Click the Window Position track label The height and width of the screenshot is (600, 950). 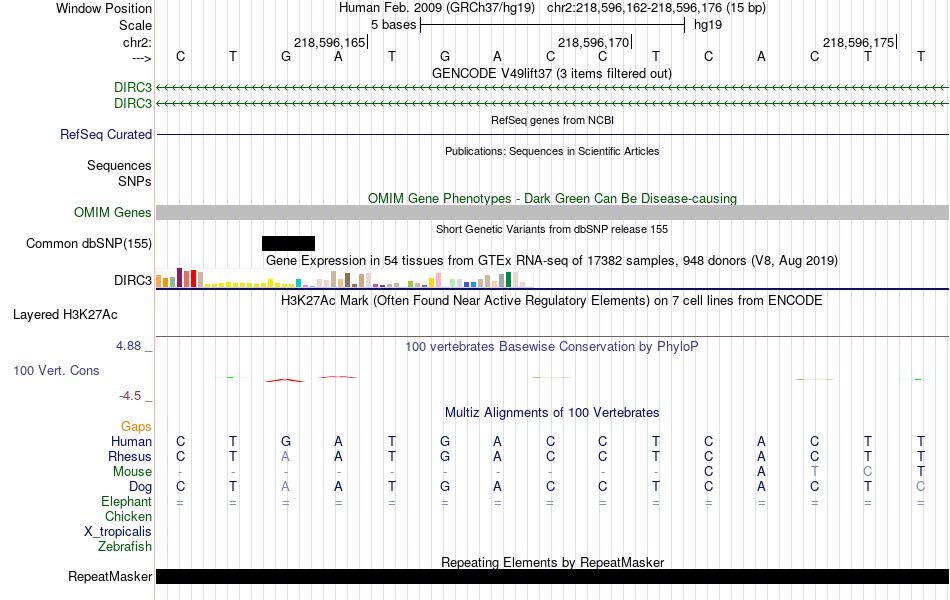click(x=104, y=8)
